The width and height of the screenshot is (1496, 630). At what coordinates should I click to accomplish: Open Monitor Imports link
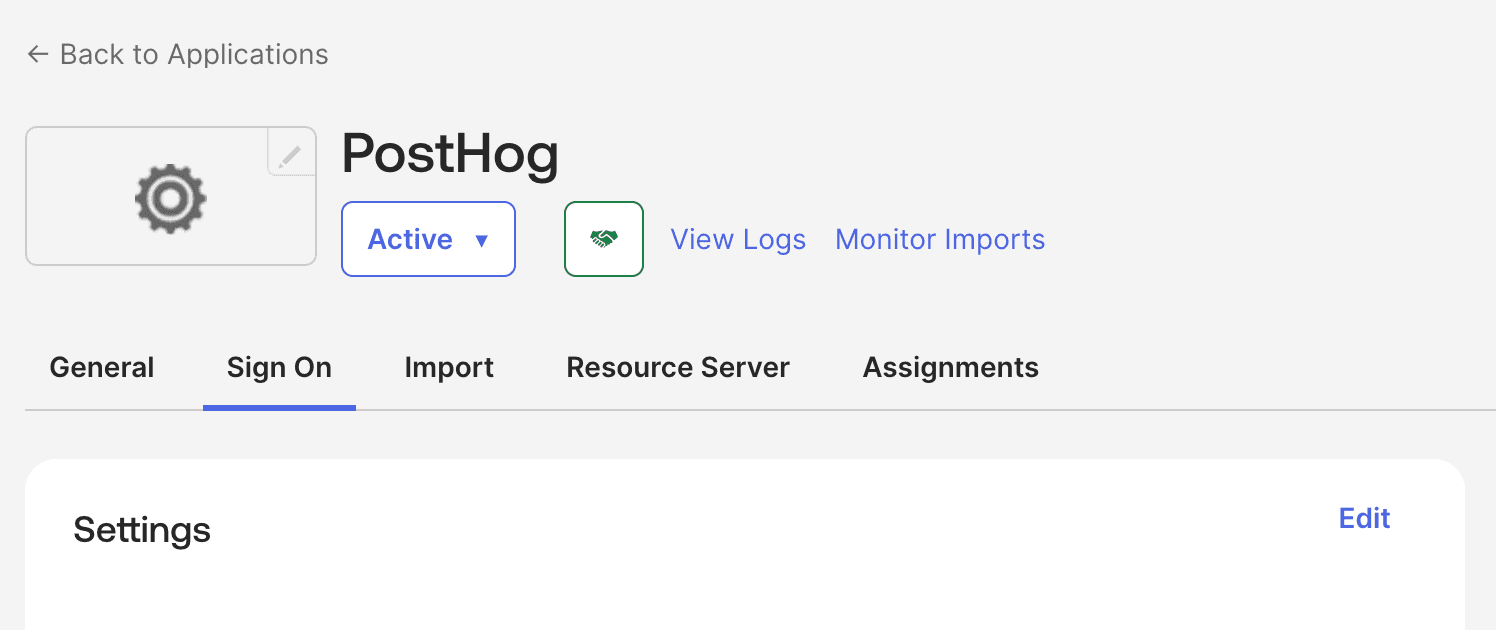point(940,240)
